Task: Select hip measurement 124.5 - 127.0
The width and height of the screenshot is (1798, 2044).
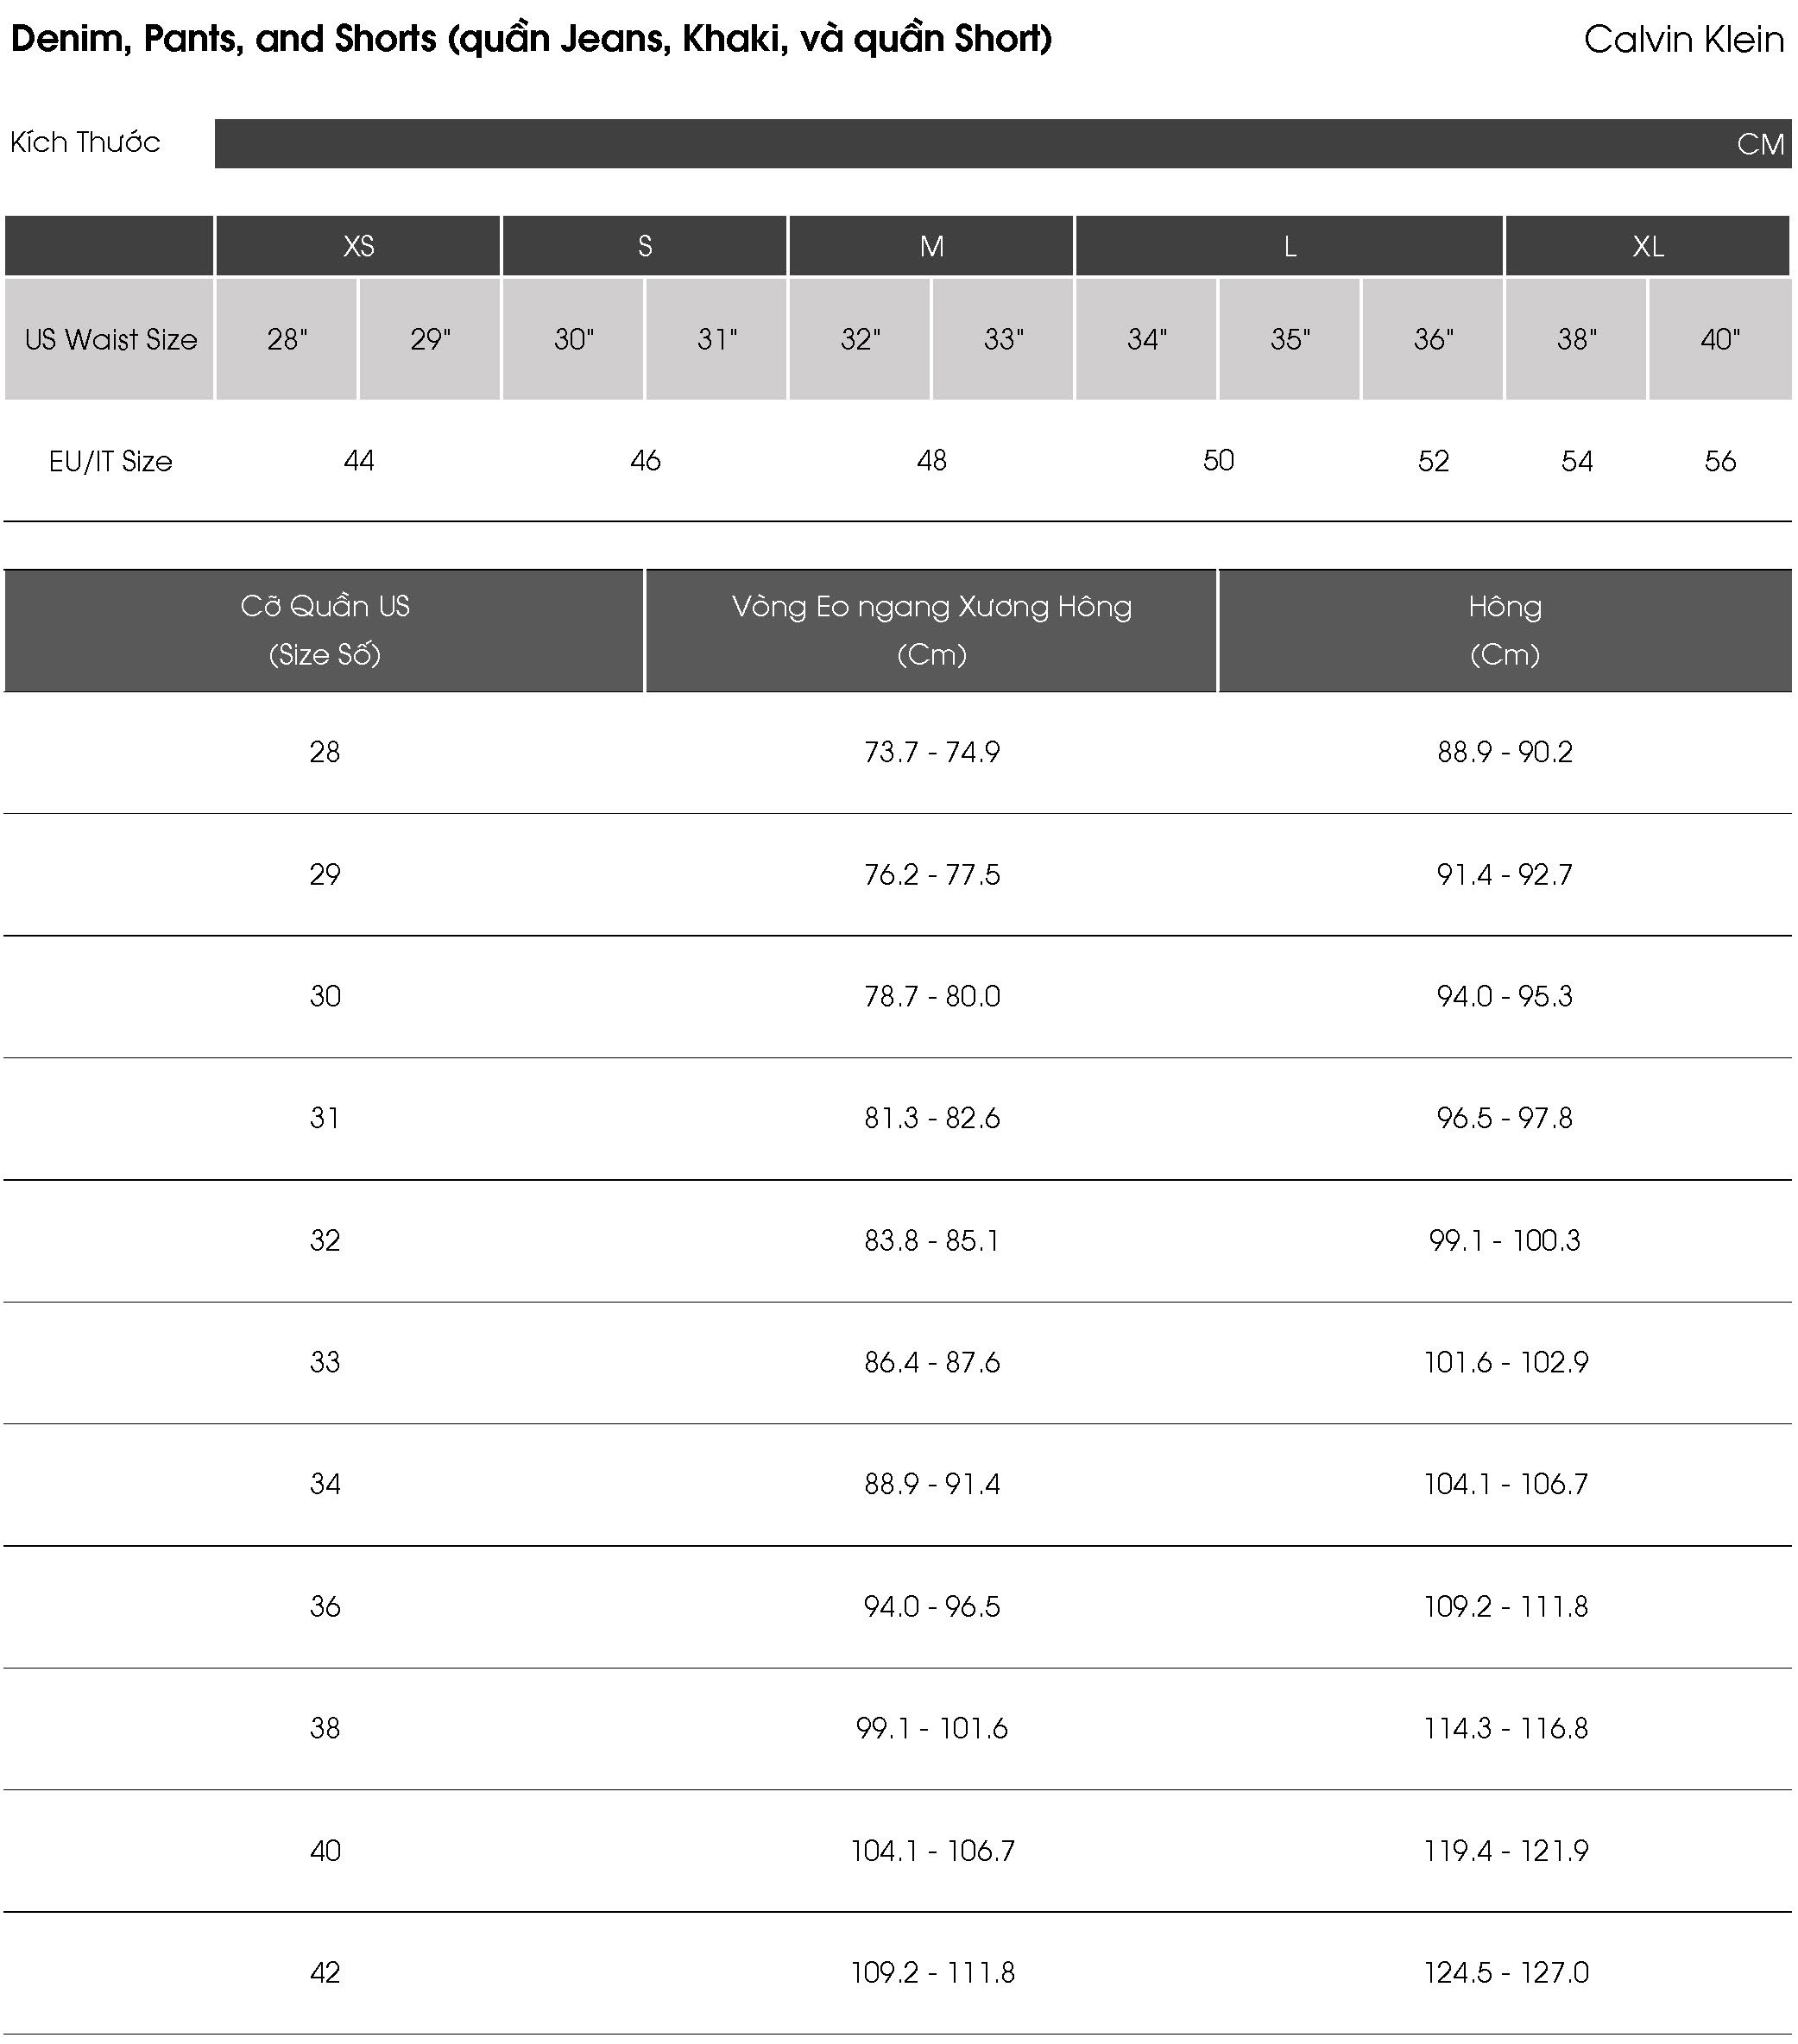Action: click(1505, 1972)
